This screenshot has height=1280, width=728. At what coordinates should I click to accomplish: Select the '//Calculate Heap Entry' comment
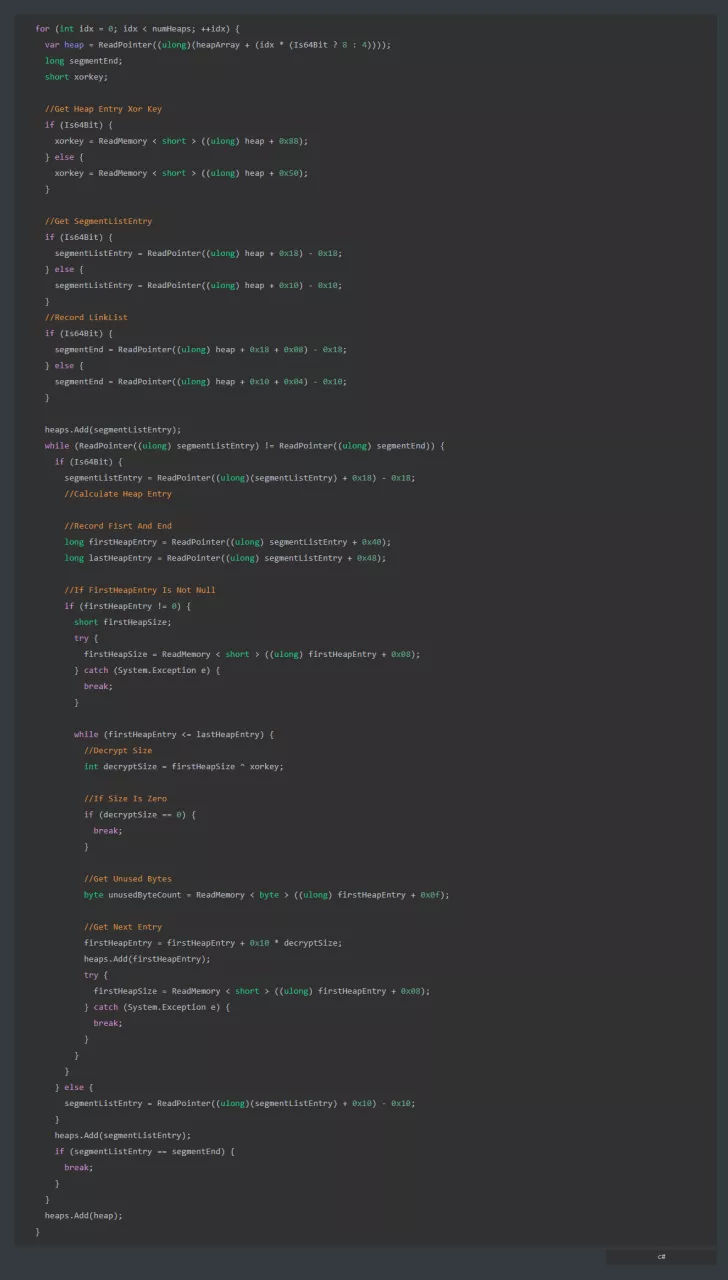pos(118,493)
